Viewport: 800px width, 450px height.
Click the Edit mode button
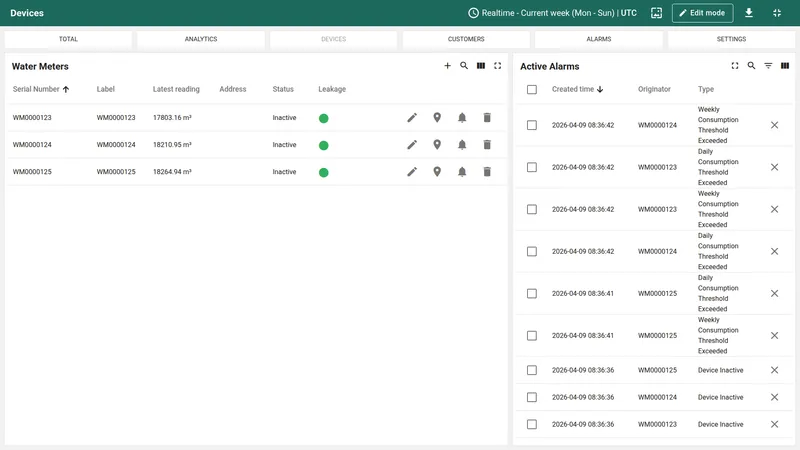[x=703, y=13]
